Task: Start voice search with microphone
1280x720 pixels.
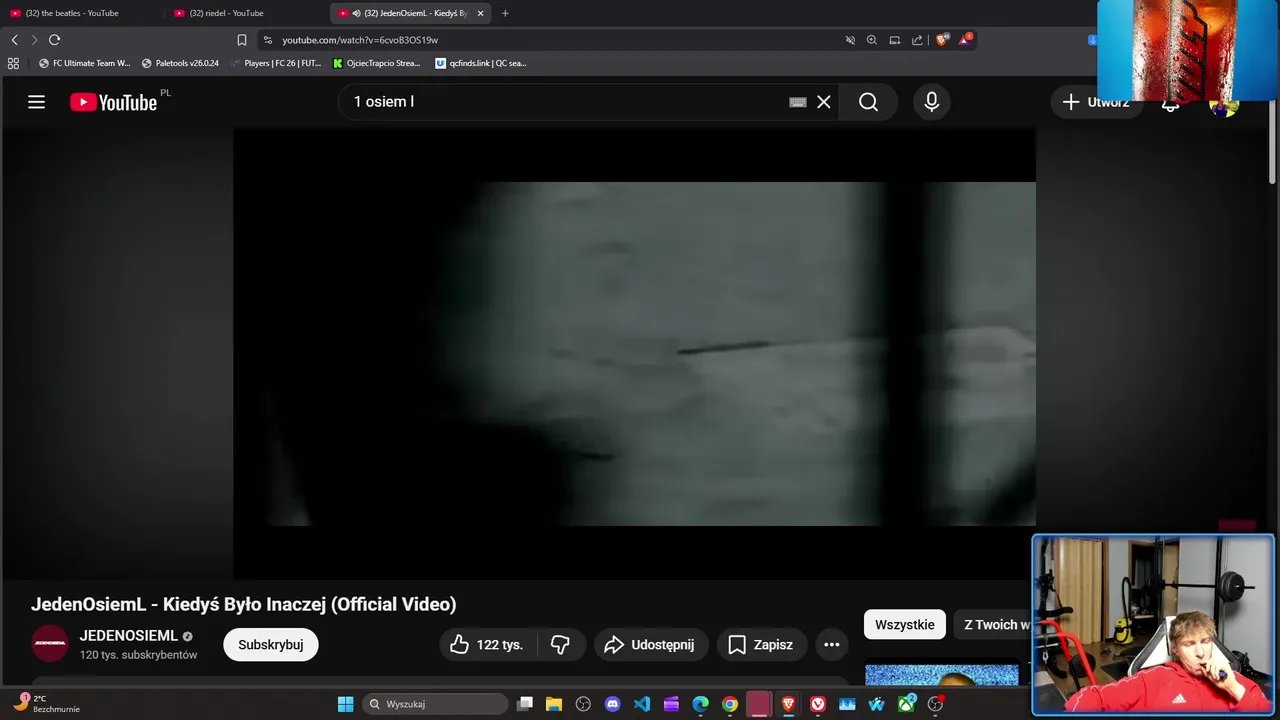Action: (931, 102)
